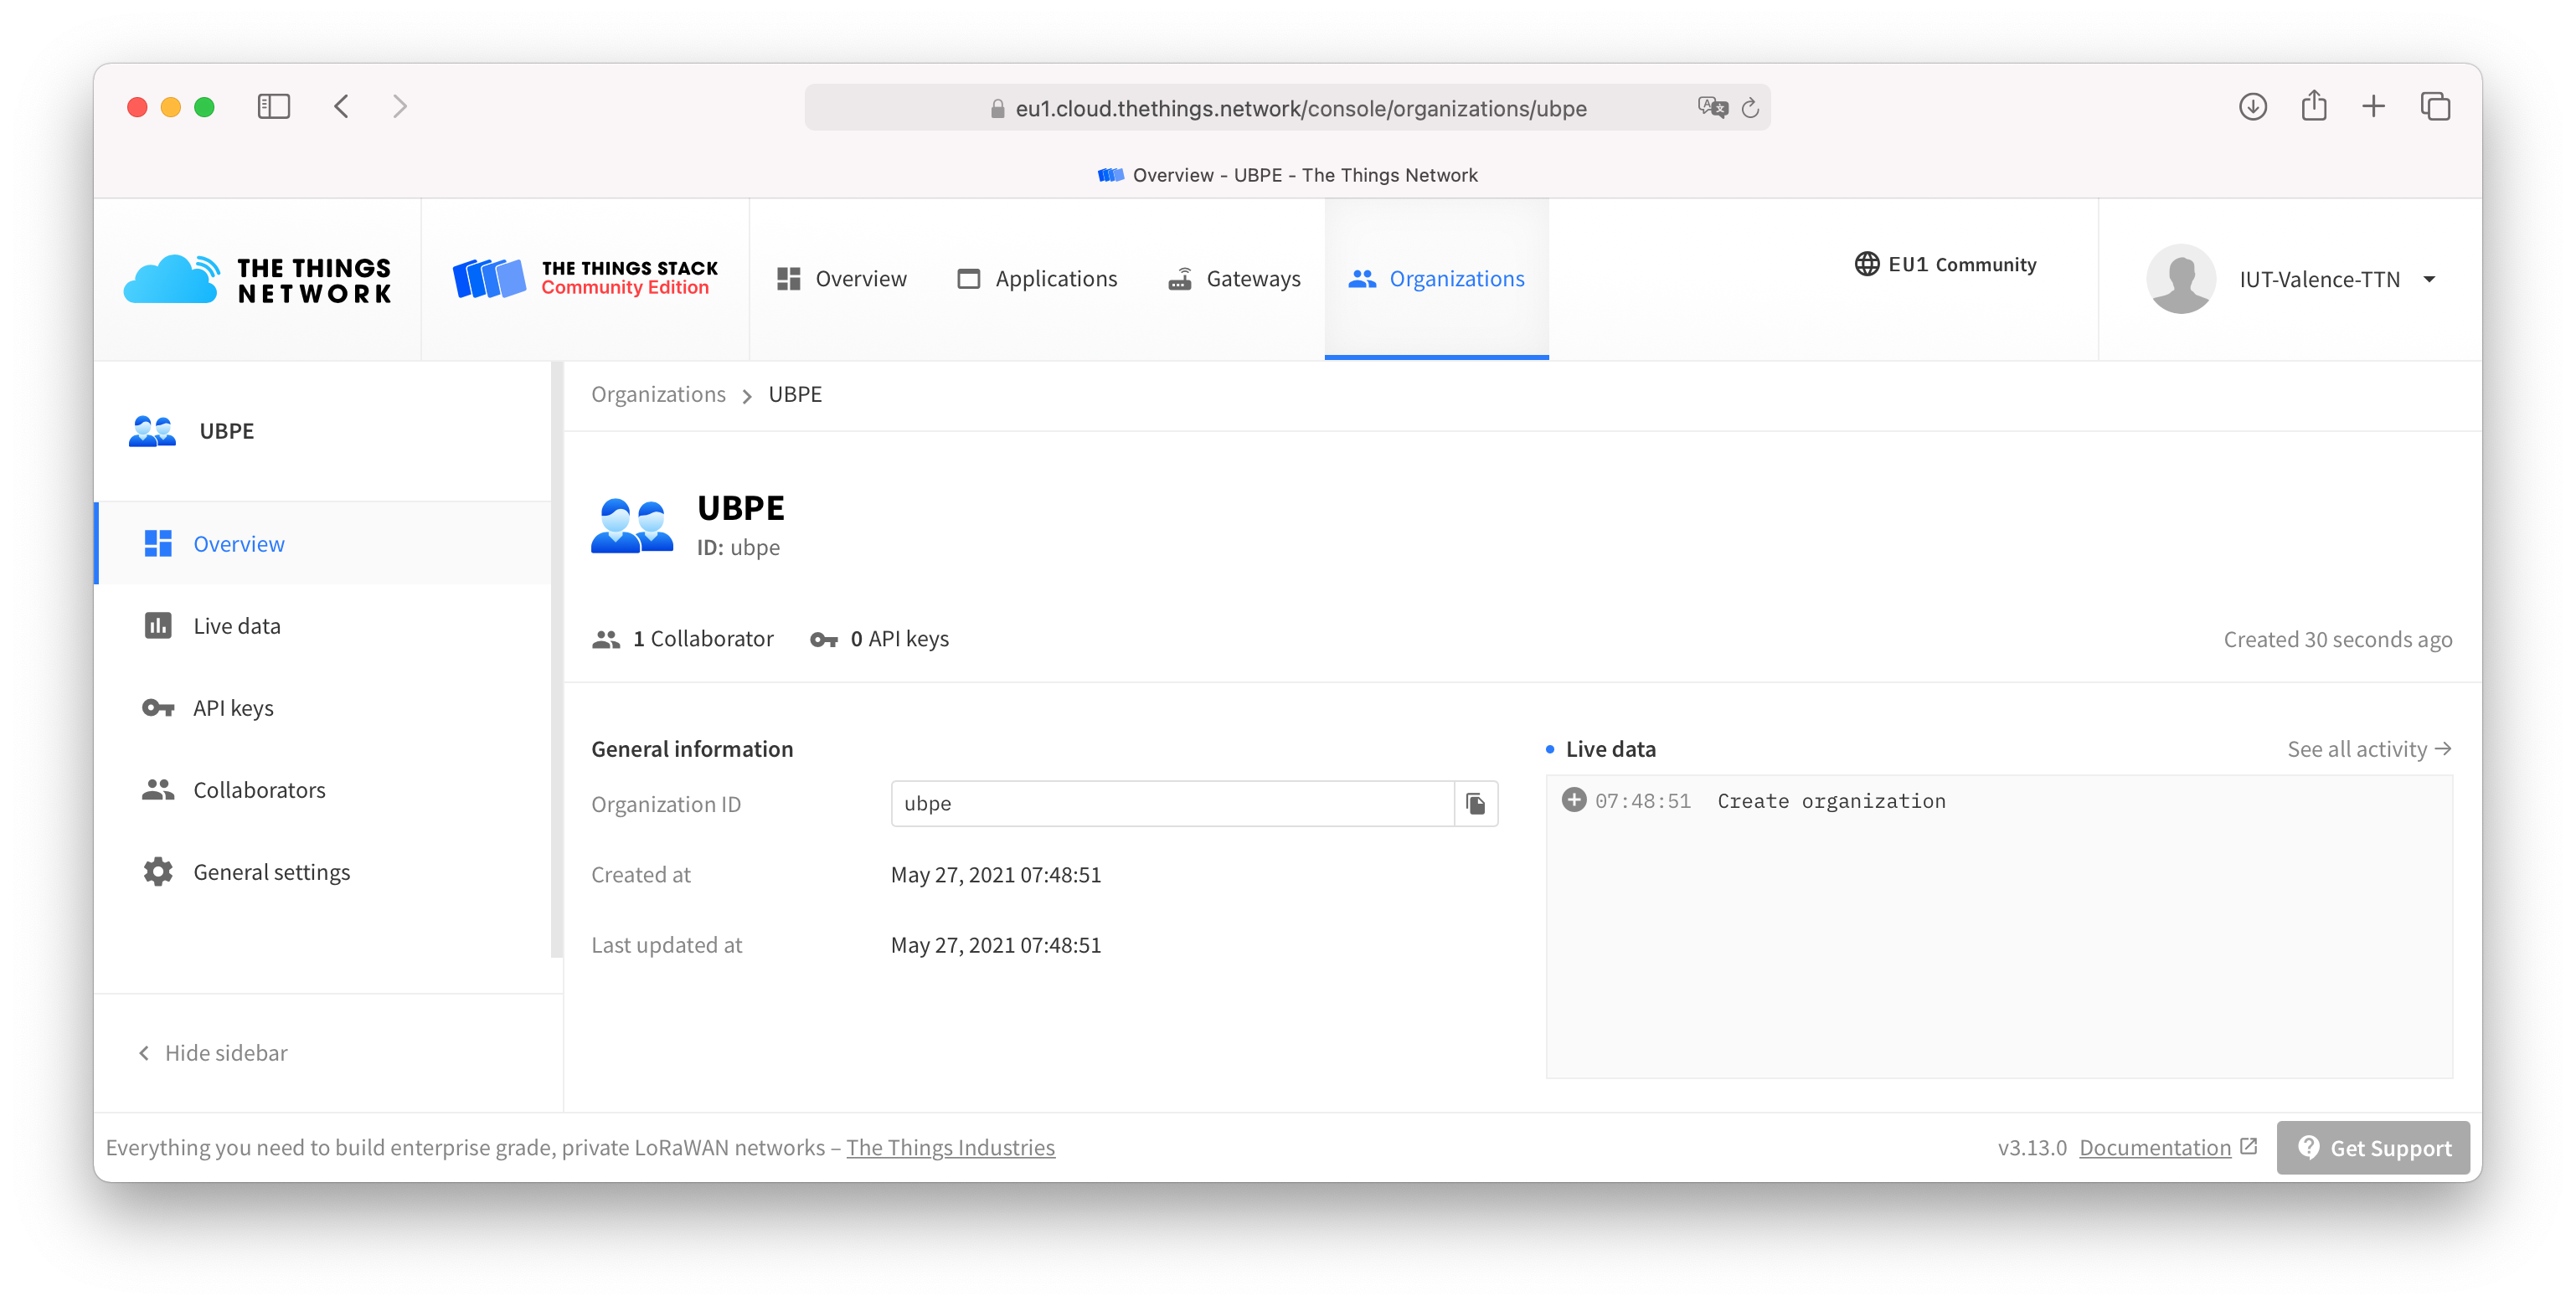Click See all activity link
Viewport: 2576px width, 1306px height.
[2368, 748]
